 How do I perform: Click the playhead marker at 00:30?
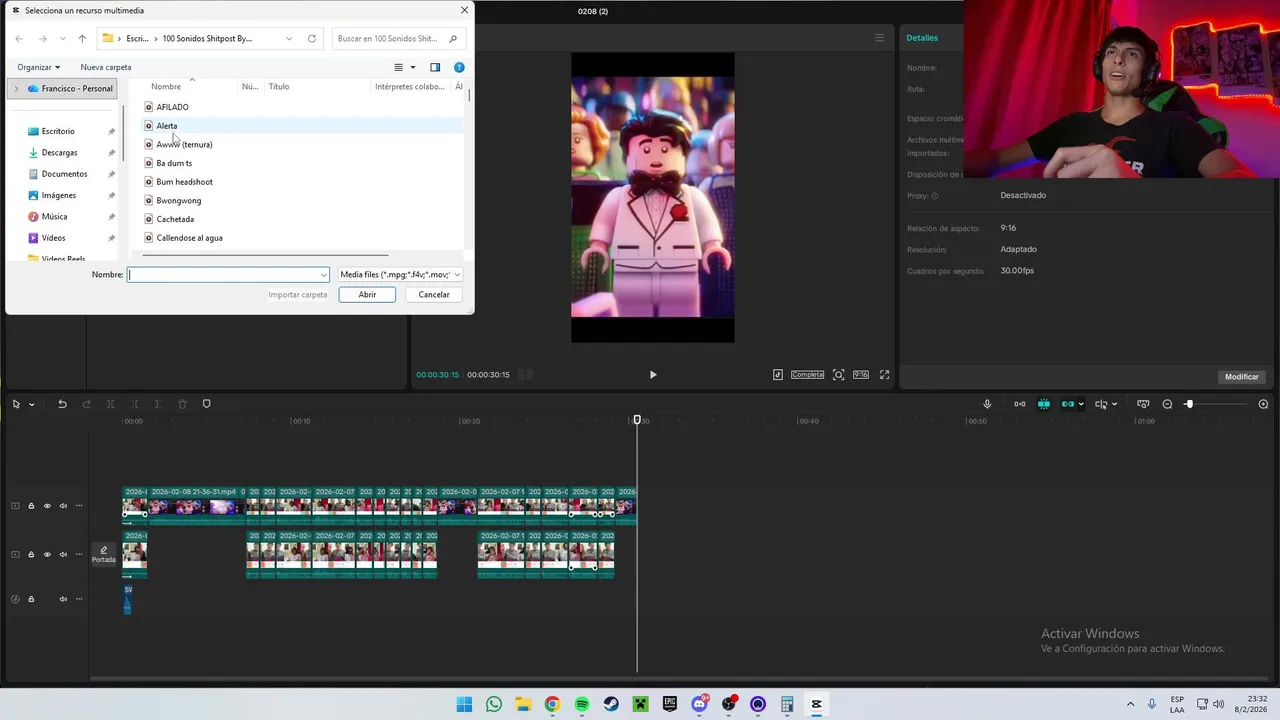pos(637,420)
